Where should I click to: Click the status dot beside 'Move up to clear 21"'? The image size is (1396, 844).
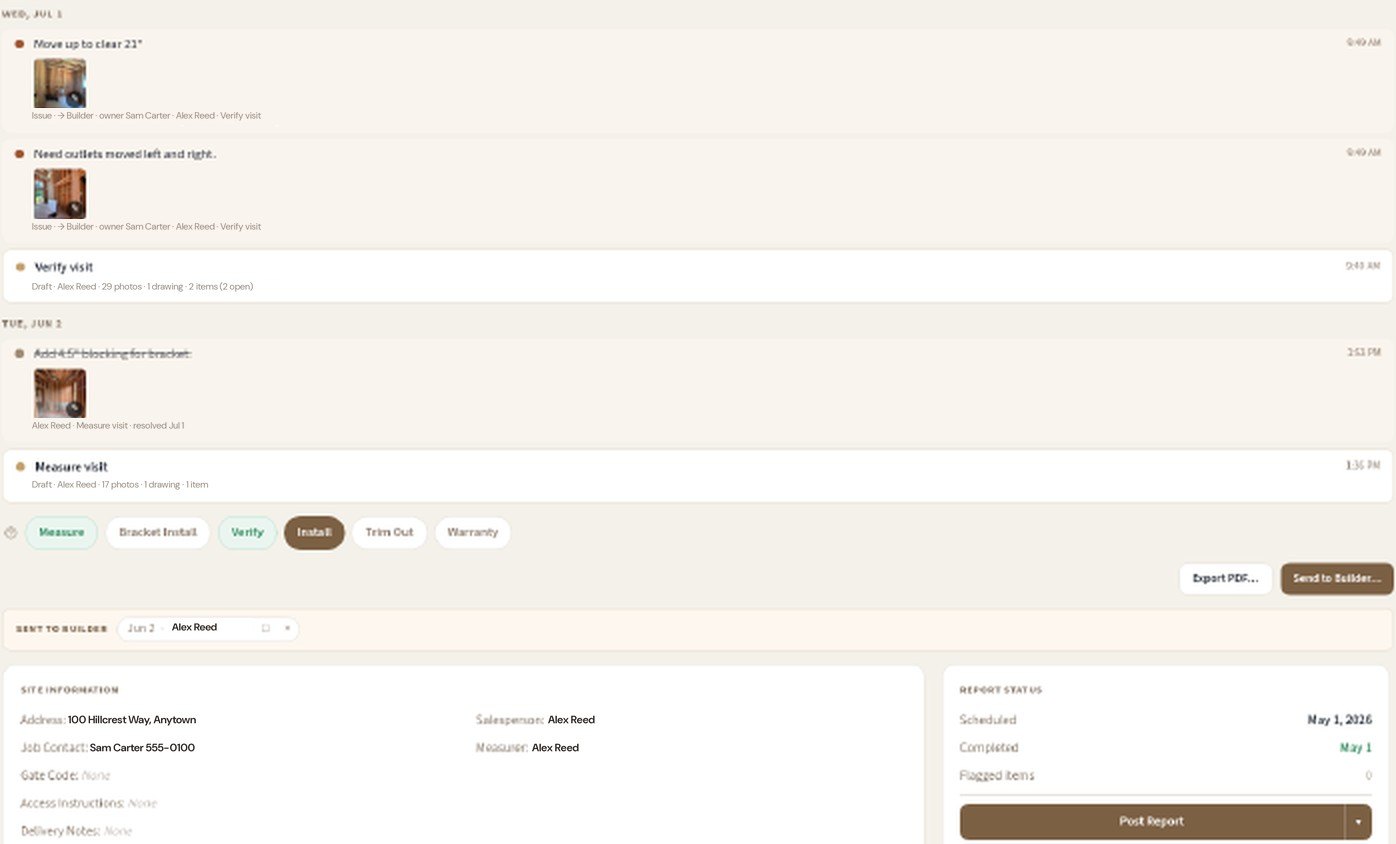(19, 44)
